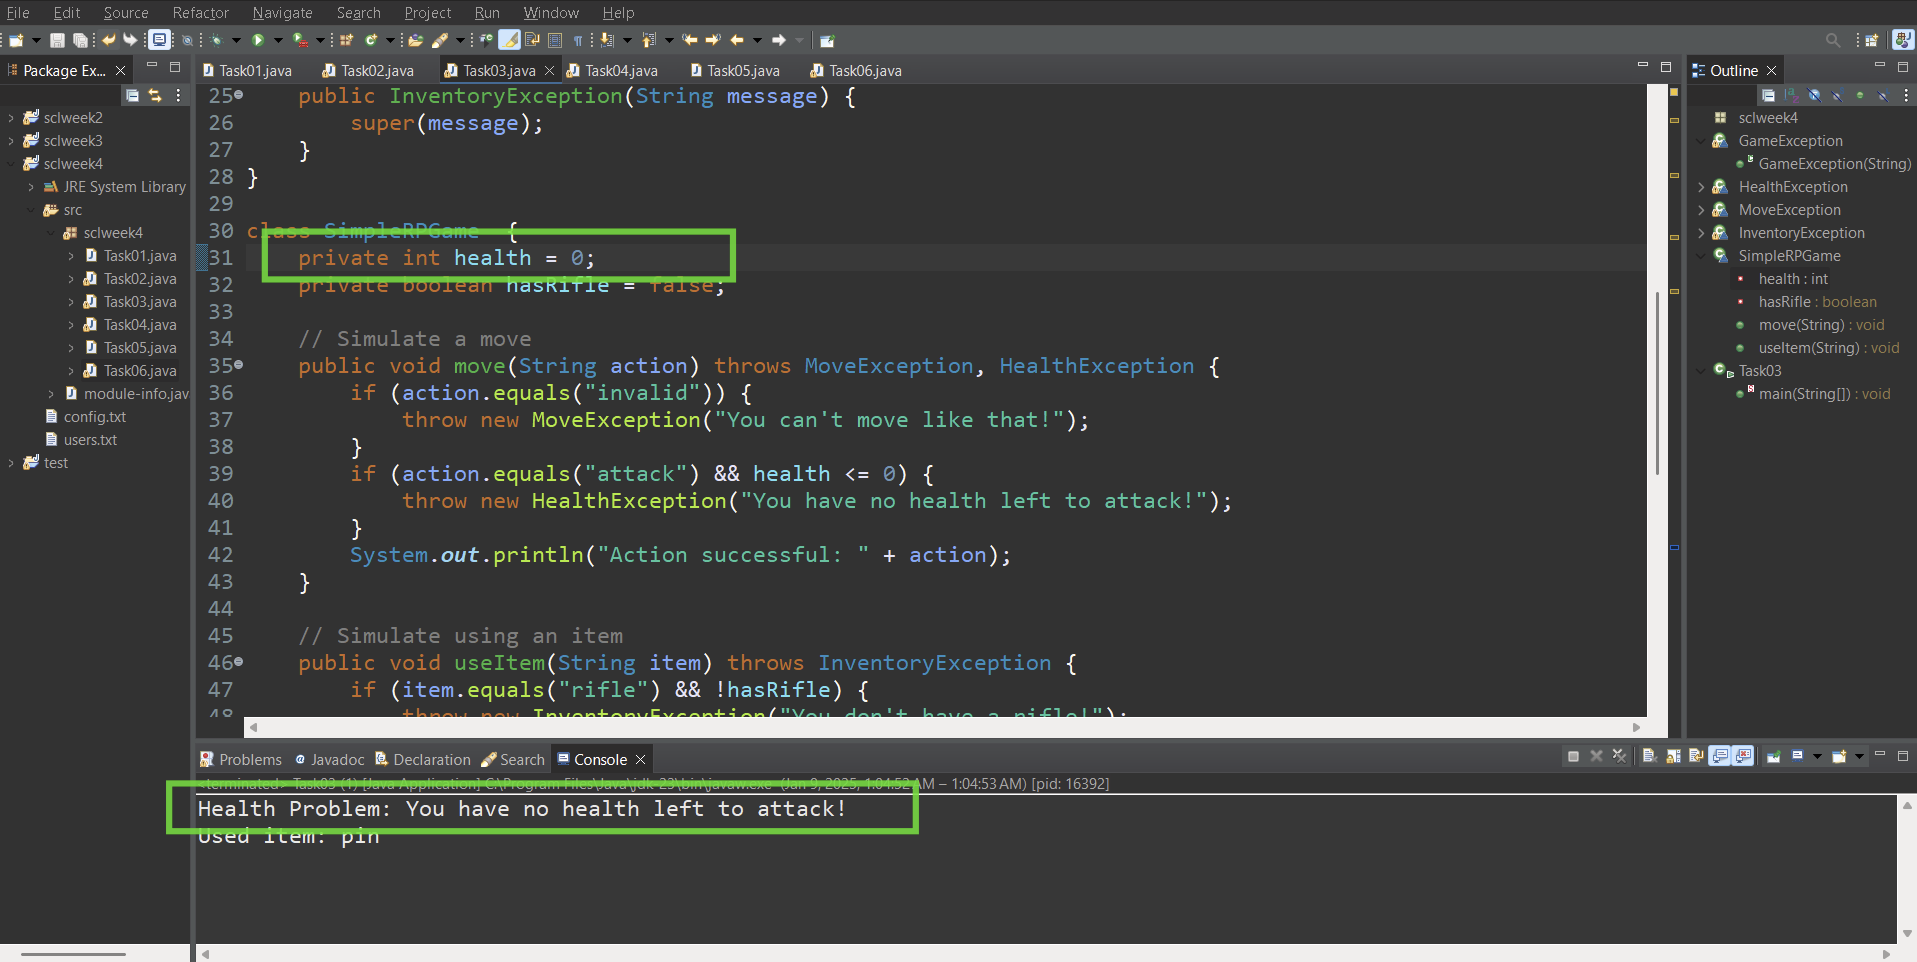The height and width of the screenshot is (962, 1917).
Task: Open the Navigate menu
Action: coord(282,12)
